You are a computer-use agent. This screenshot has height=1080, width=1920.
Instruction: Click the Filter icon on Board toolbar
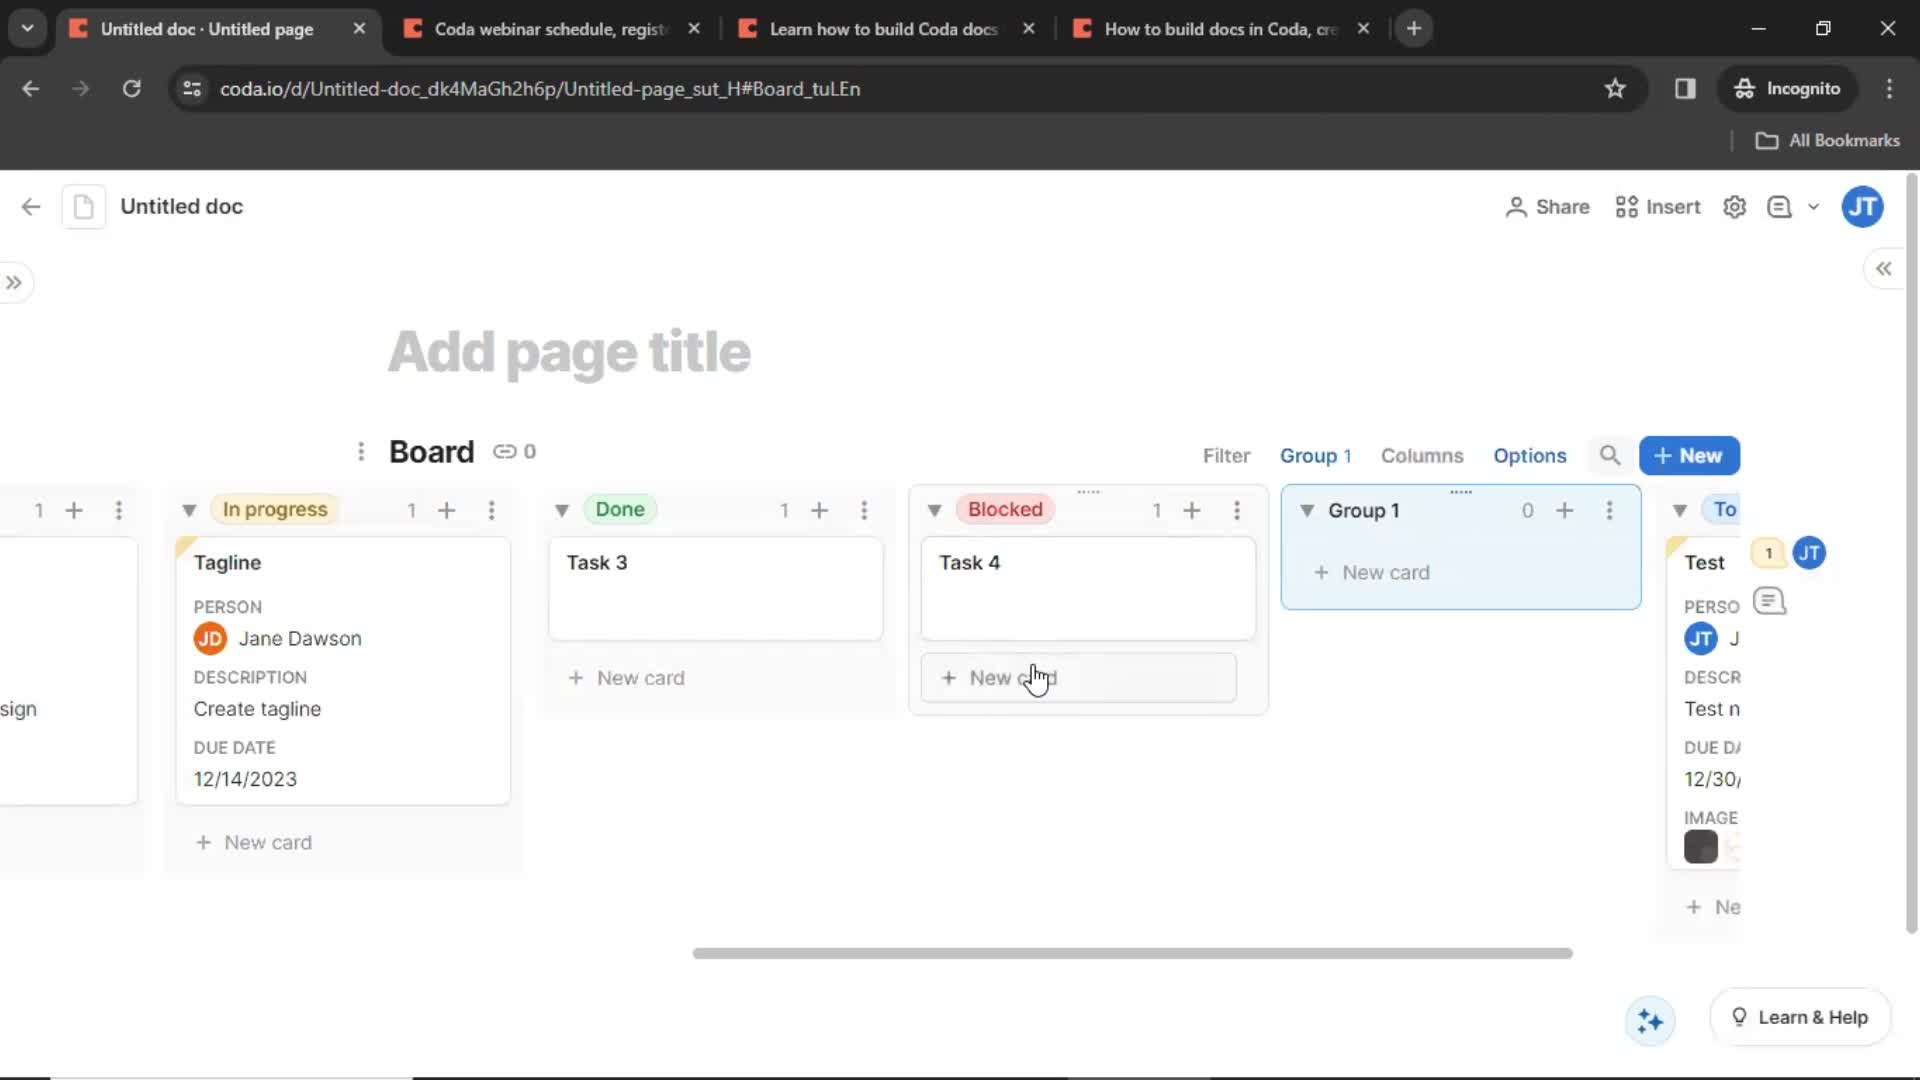(1225, 455)
